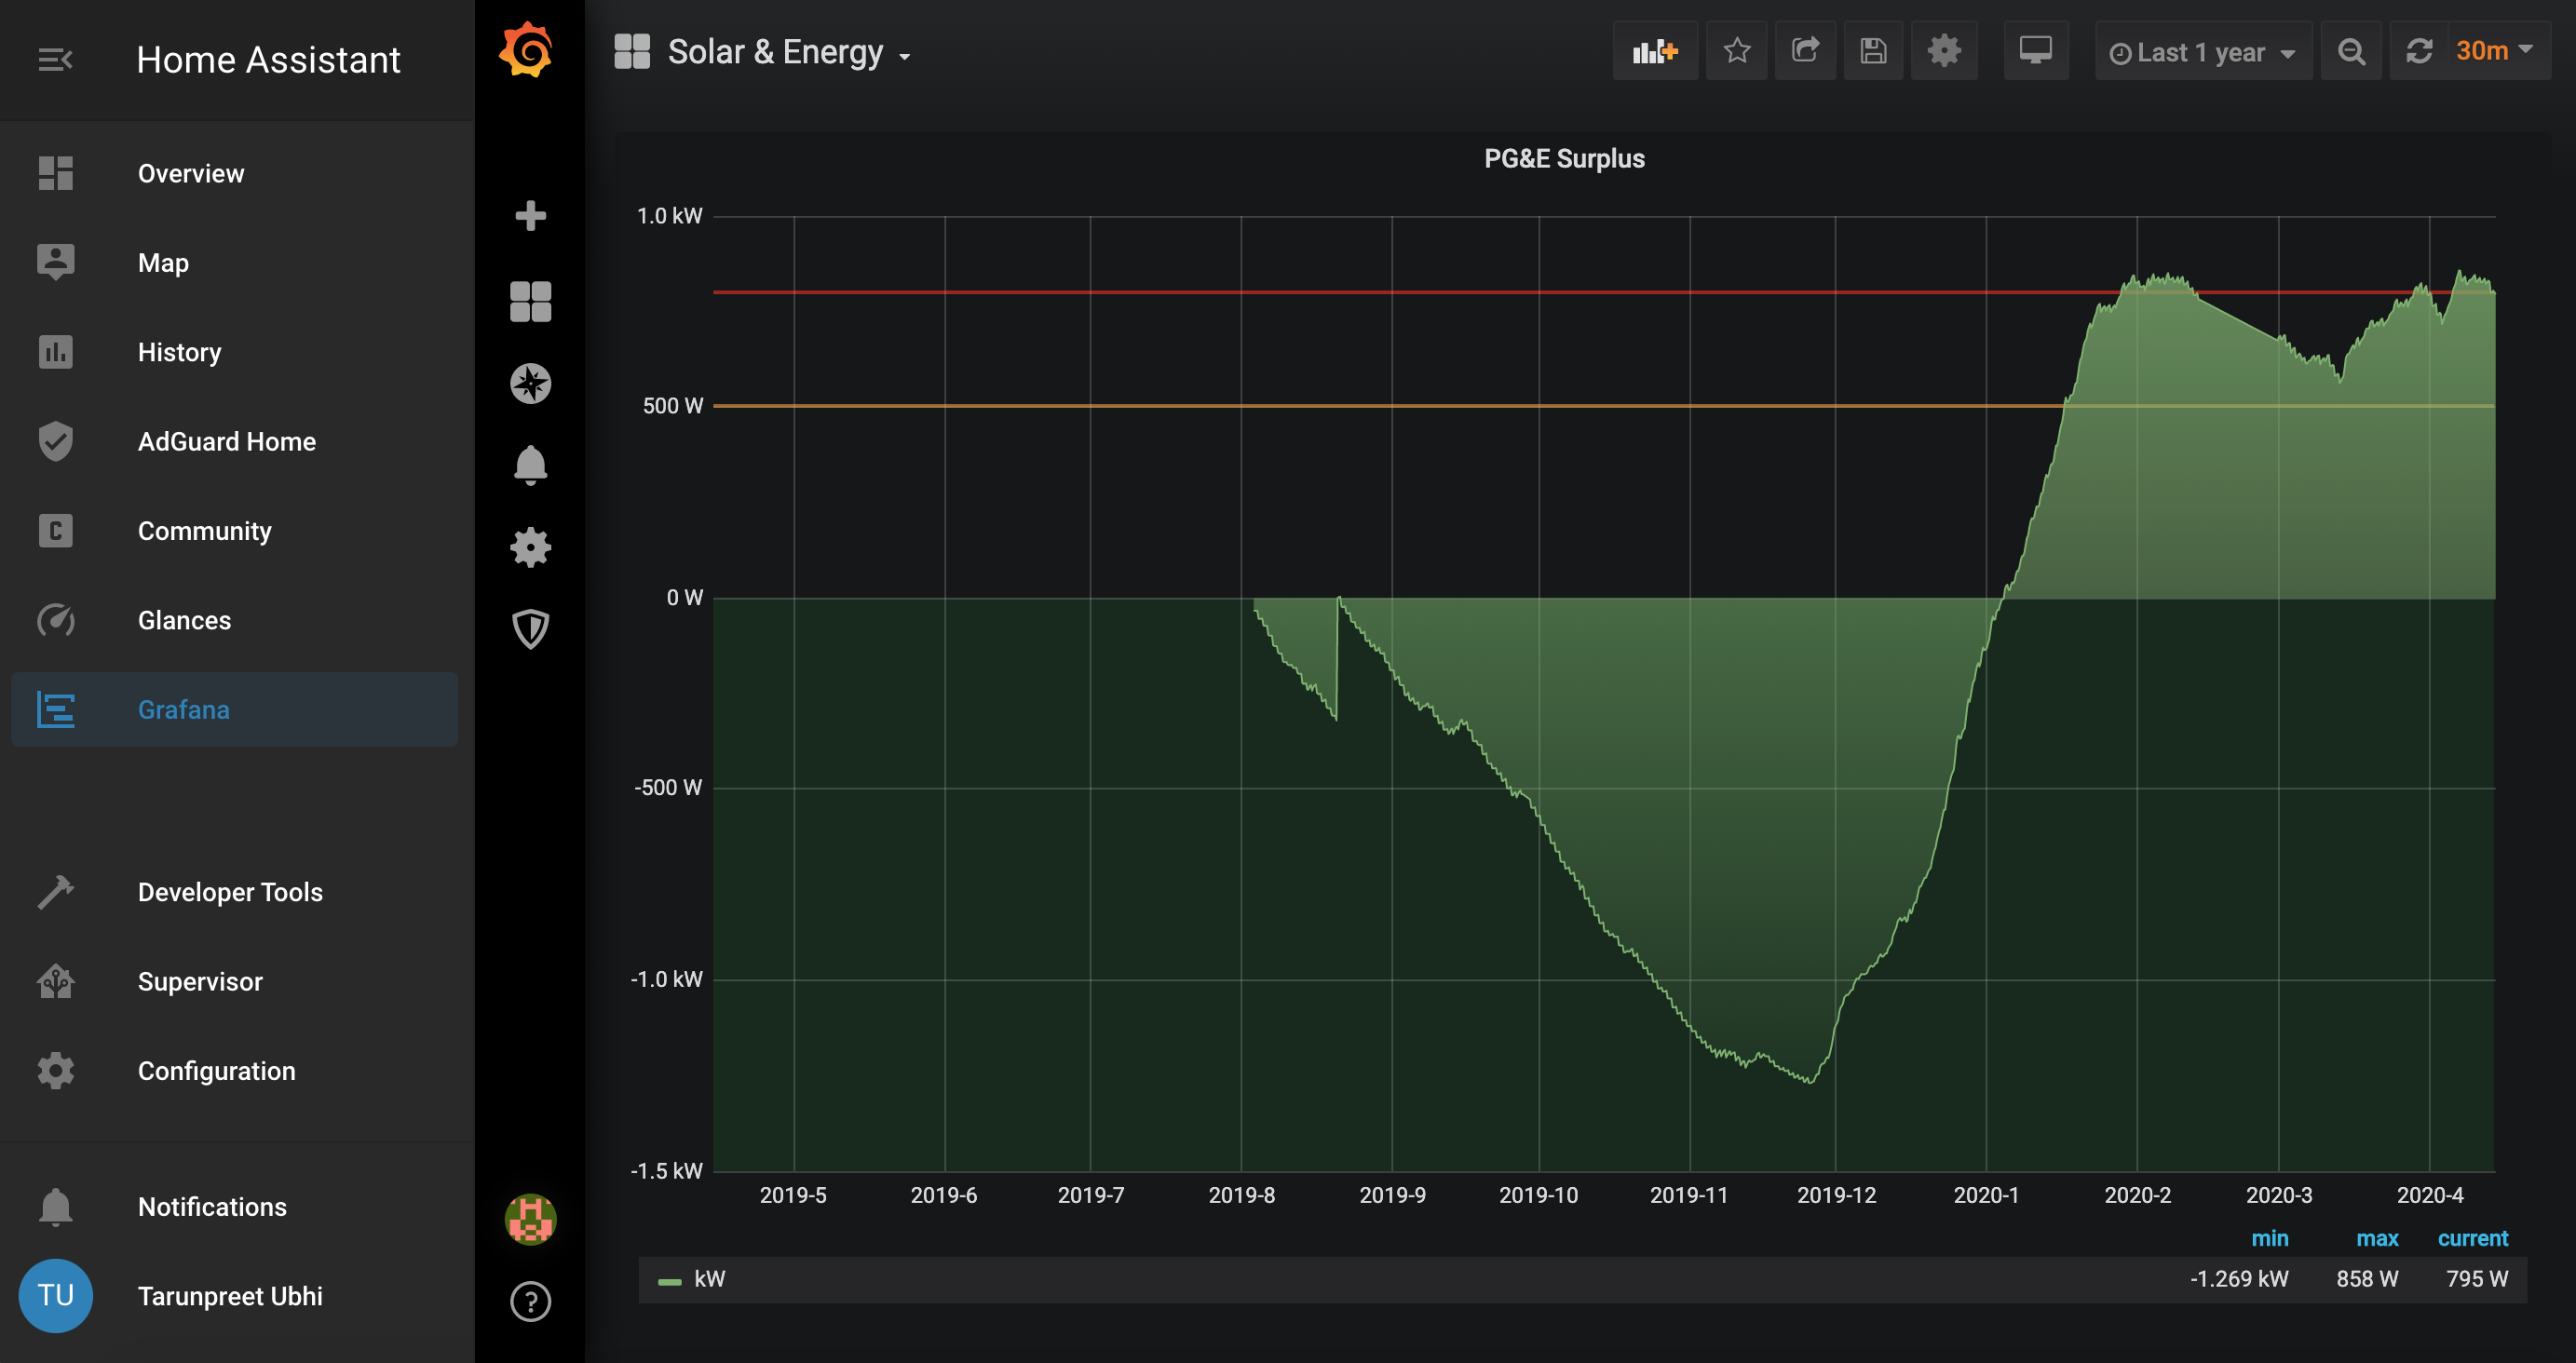Star this dashboard as favorite
The image size is (2576, 1363).
pyautogui.click(x=1736, y=51)
